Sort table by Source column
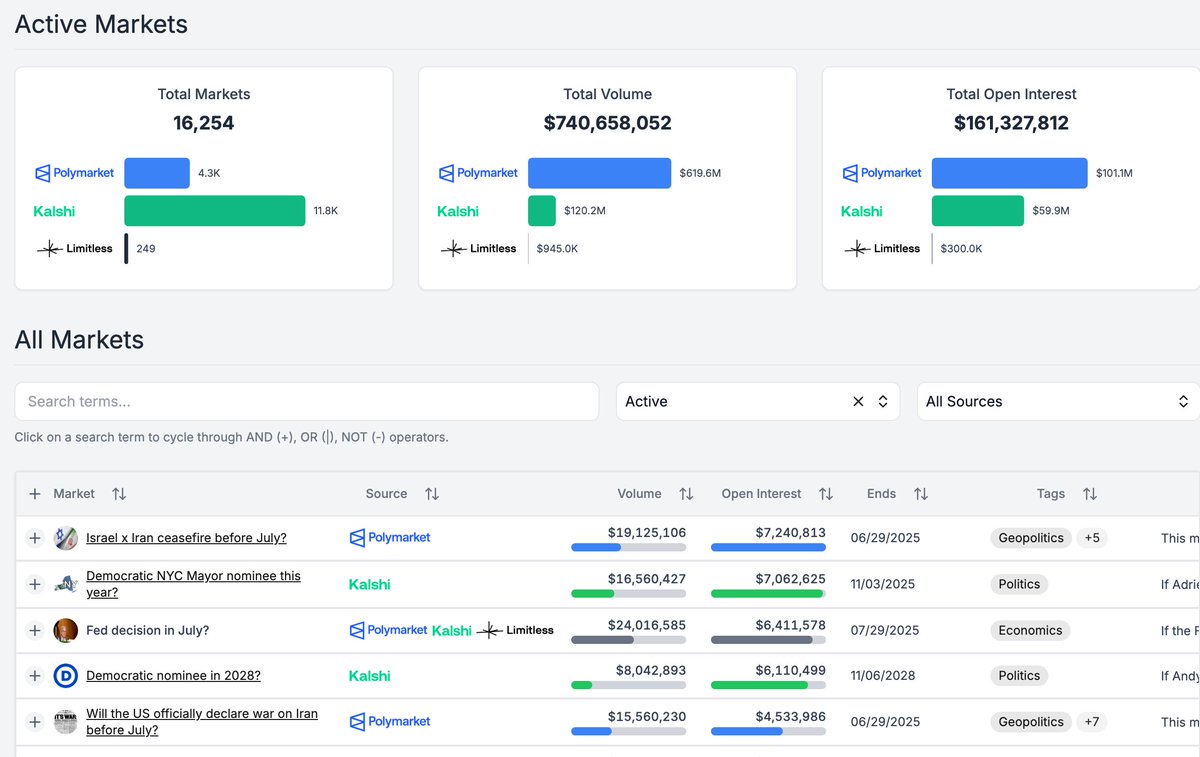 (432, 494)
